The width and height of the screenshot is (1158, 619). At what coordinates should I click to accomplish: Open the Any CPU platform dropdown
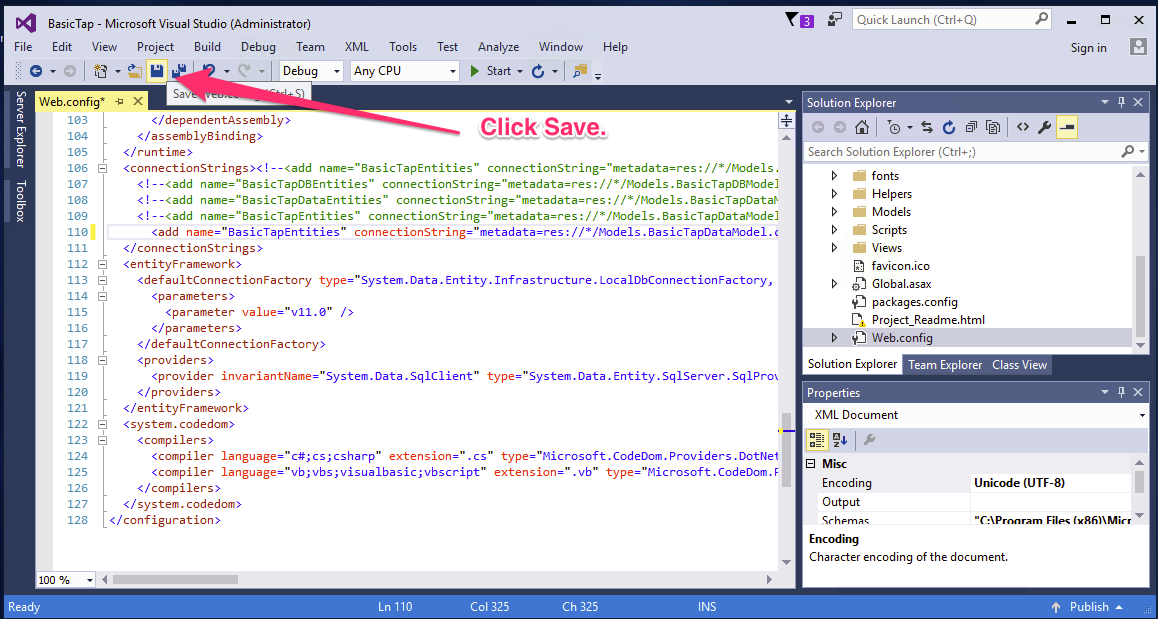tap(404, 71)
